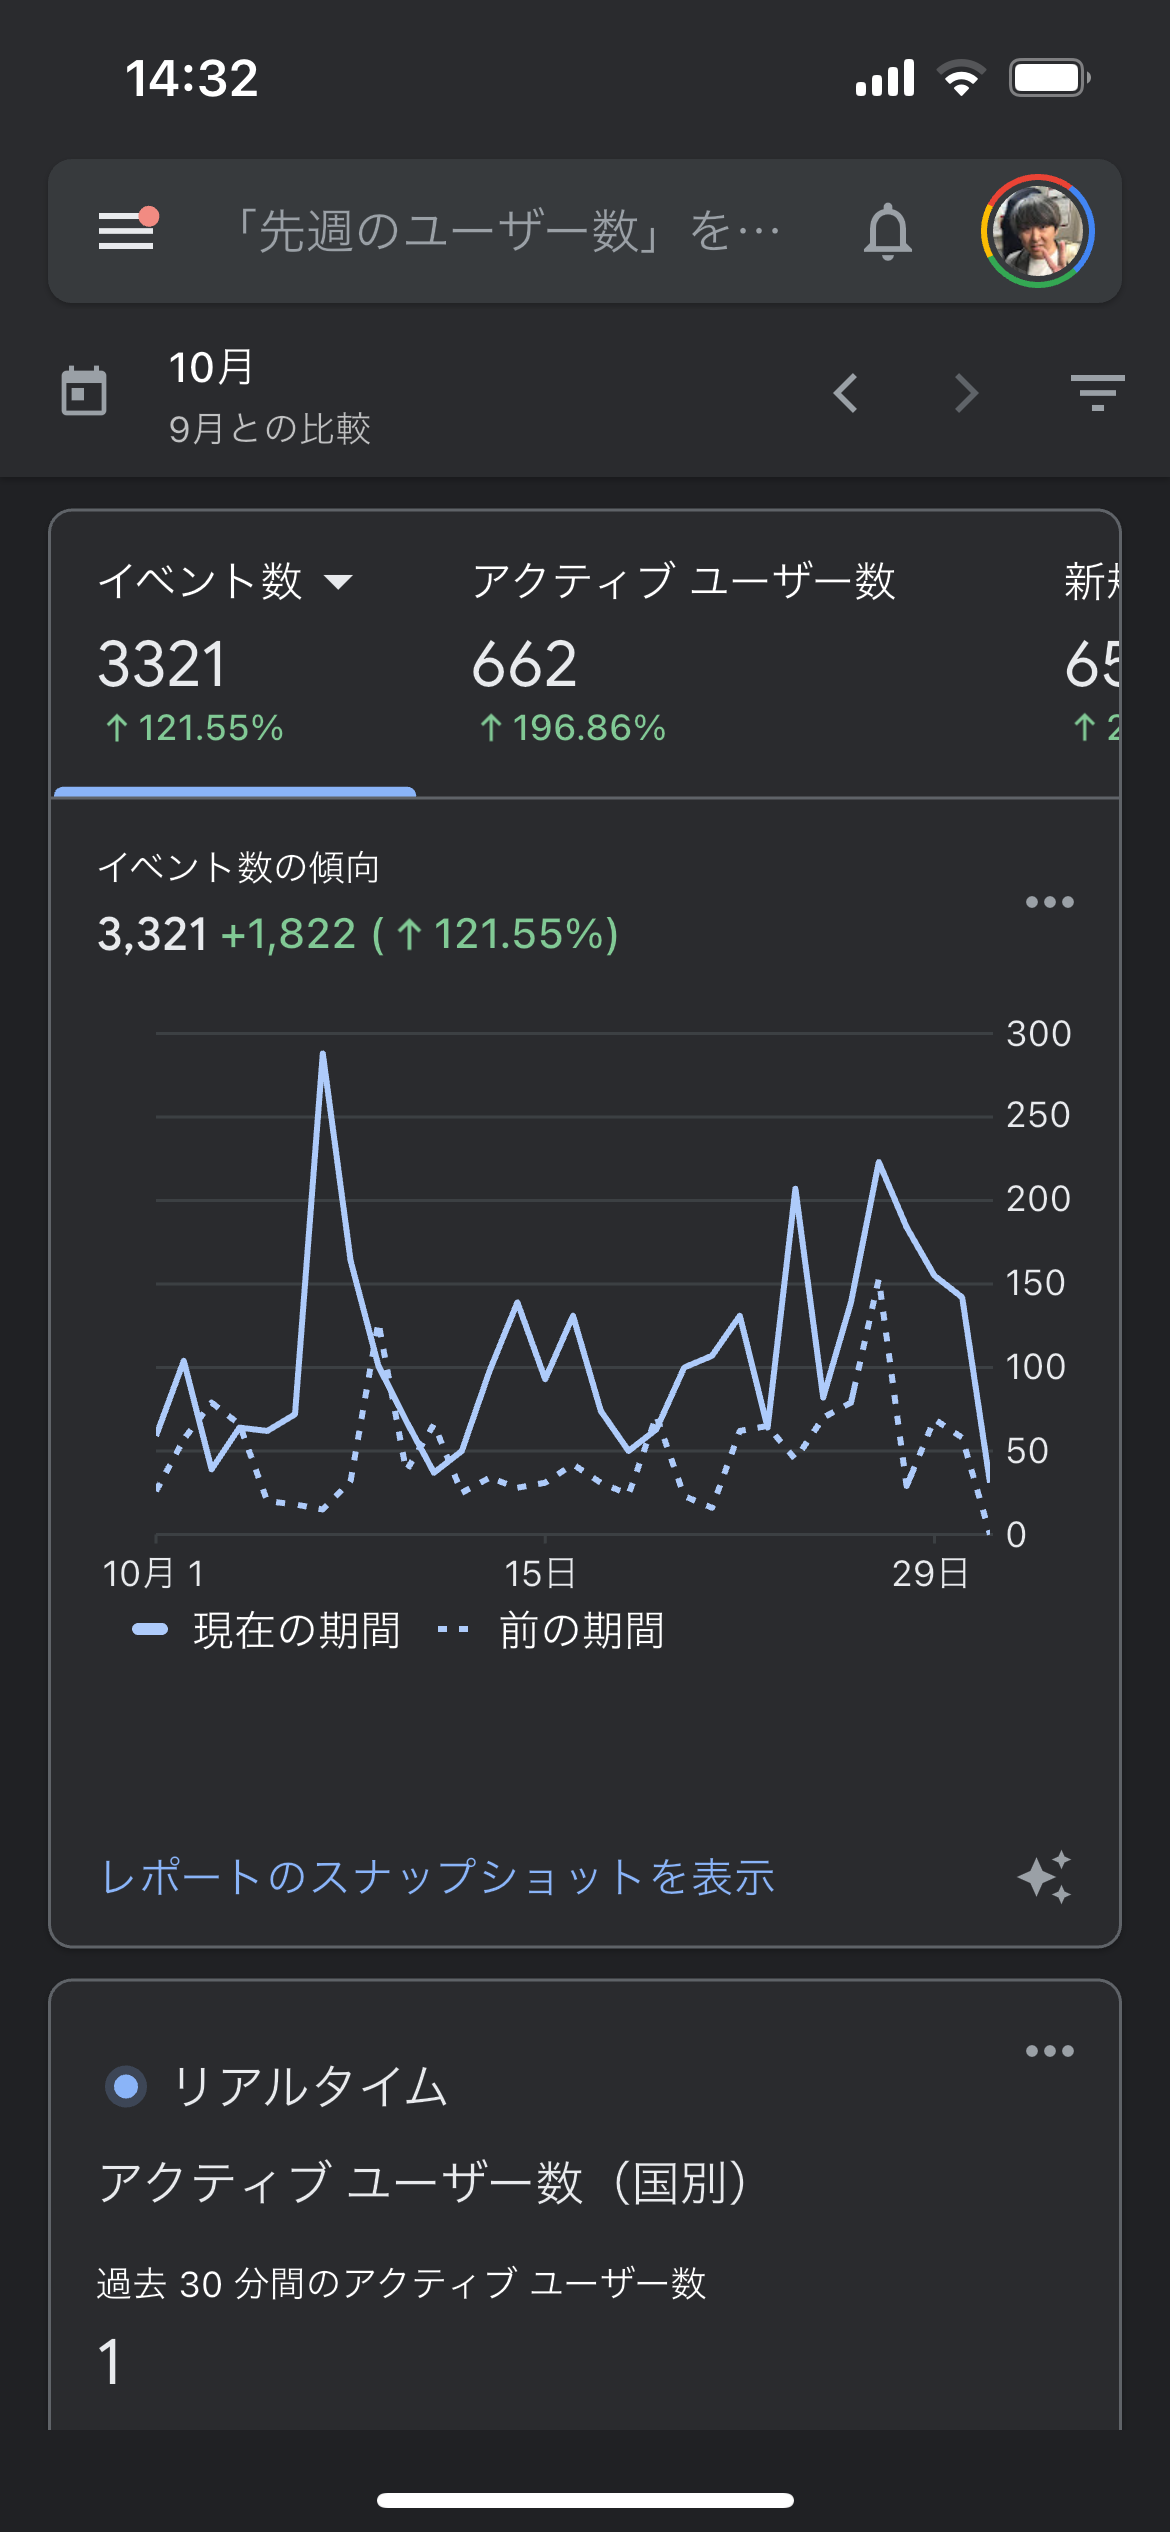Go to previous month with left chevron
This screenshot has height=2532, width=1170.
pos(846,393)
